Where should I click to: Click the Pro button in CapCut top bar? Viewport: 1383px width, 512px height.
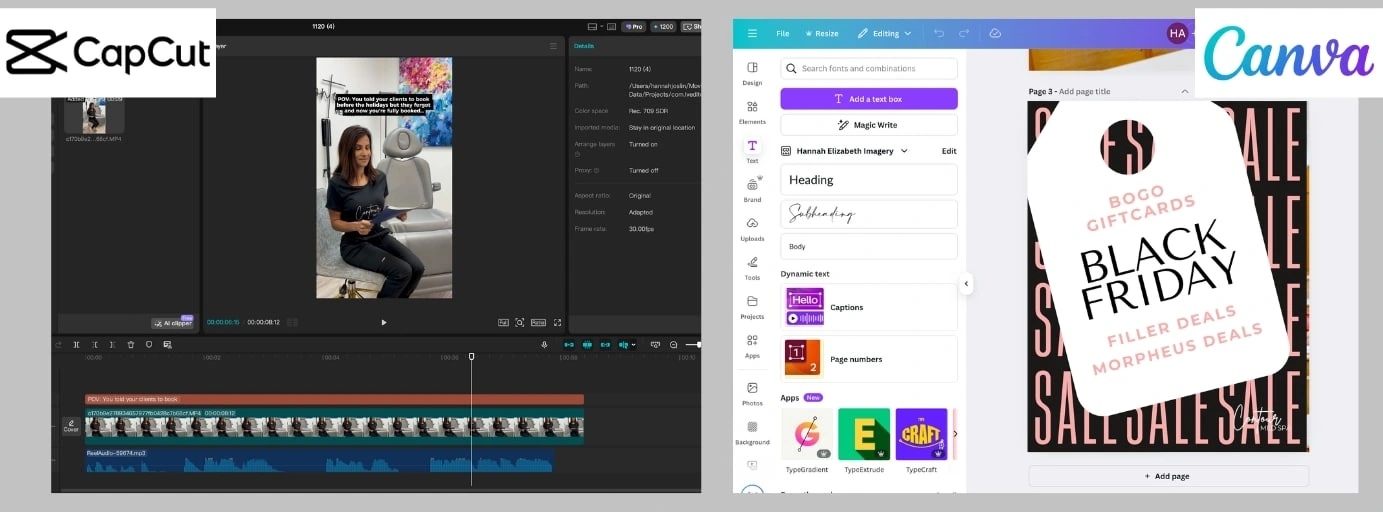[x=633, y=27]
